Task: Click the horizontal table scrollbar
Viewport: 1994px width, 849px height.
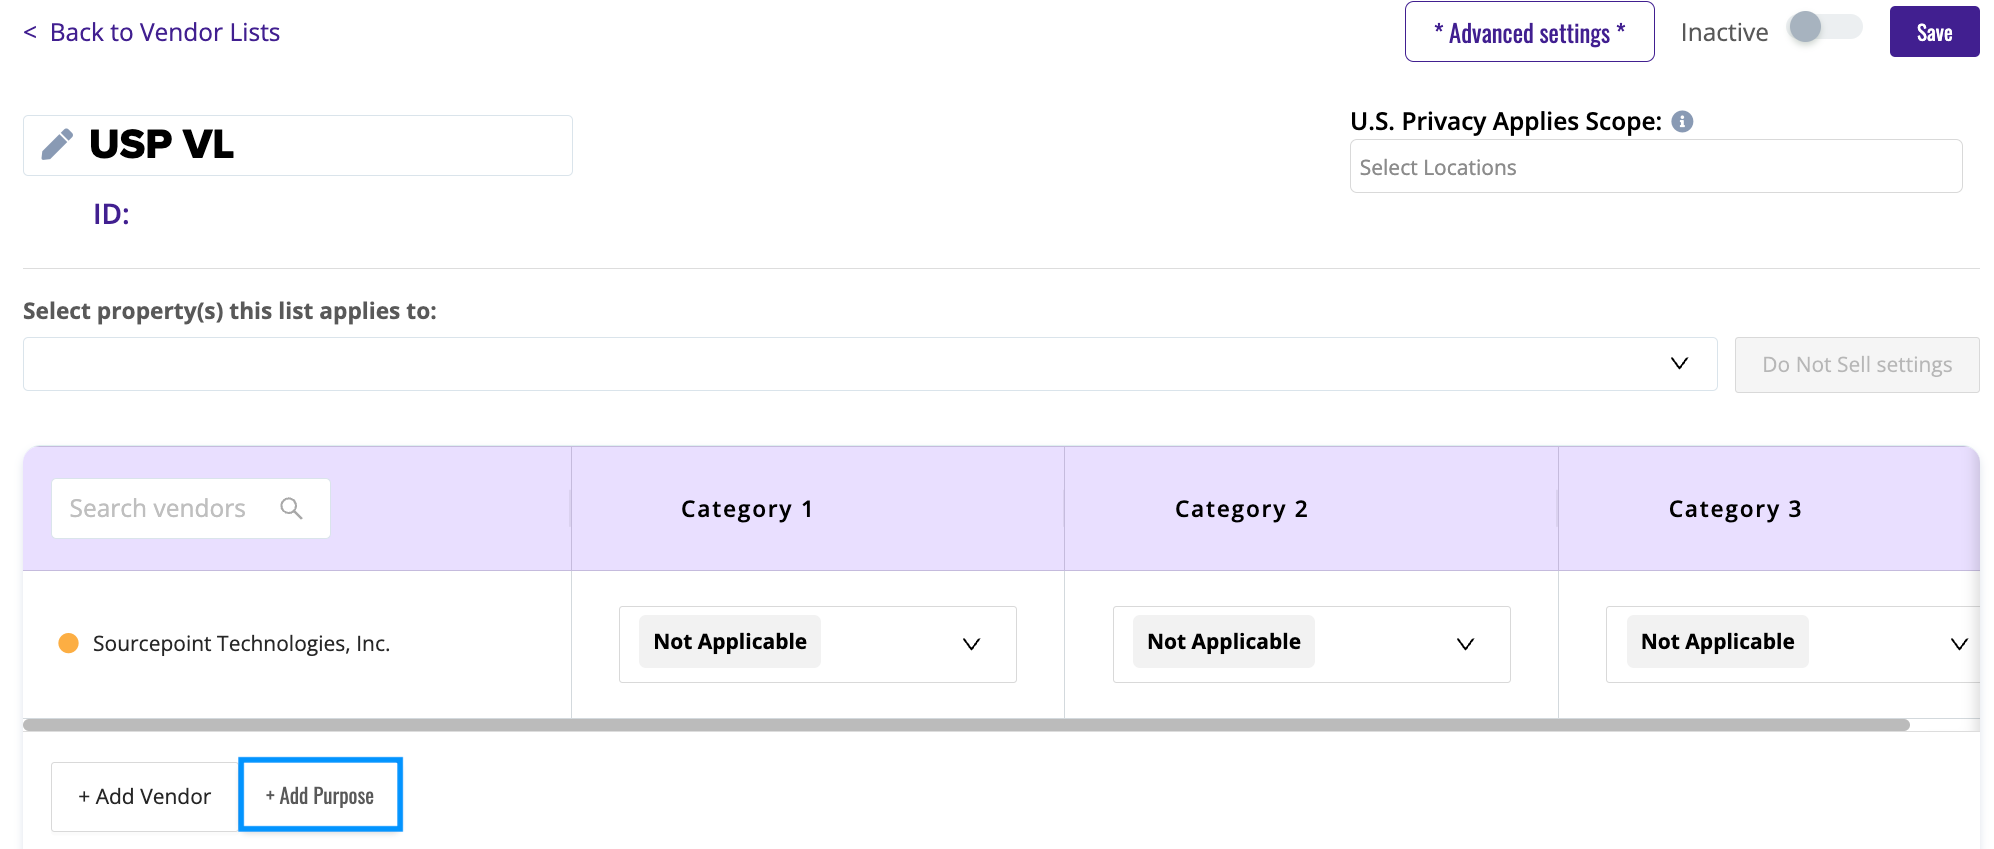Action: pyautogui.click(x=966, y=725)
